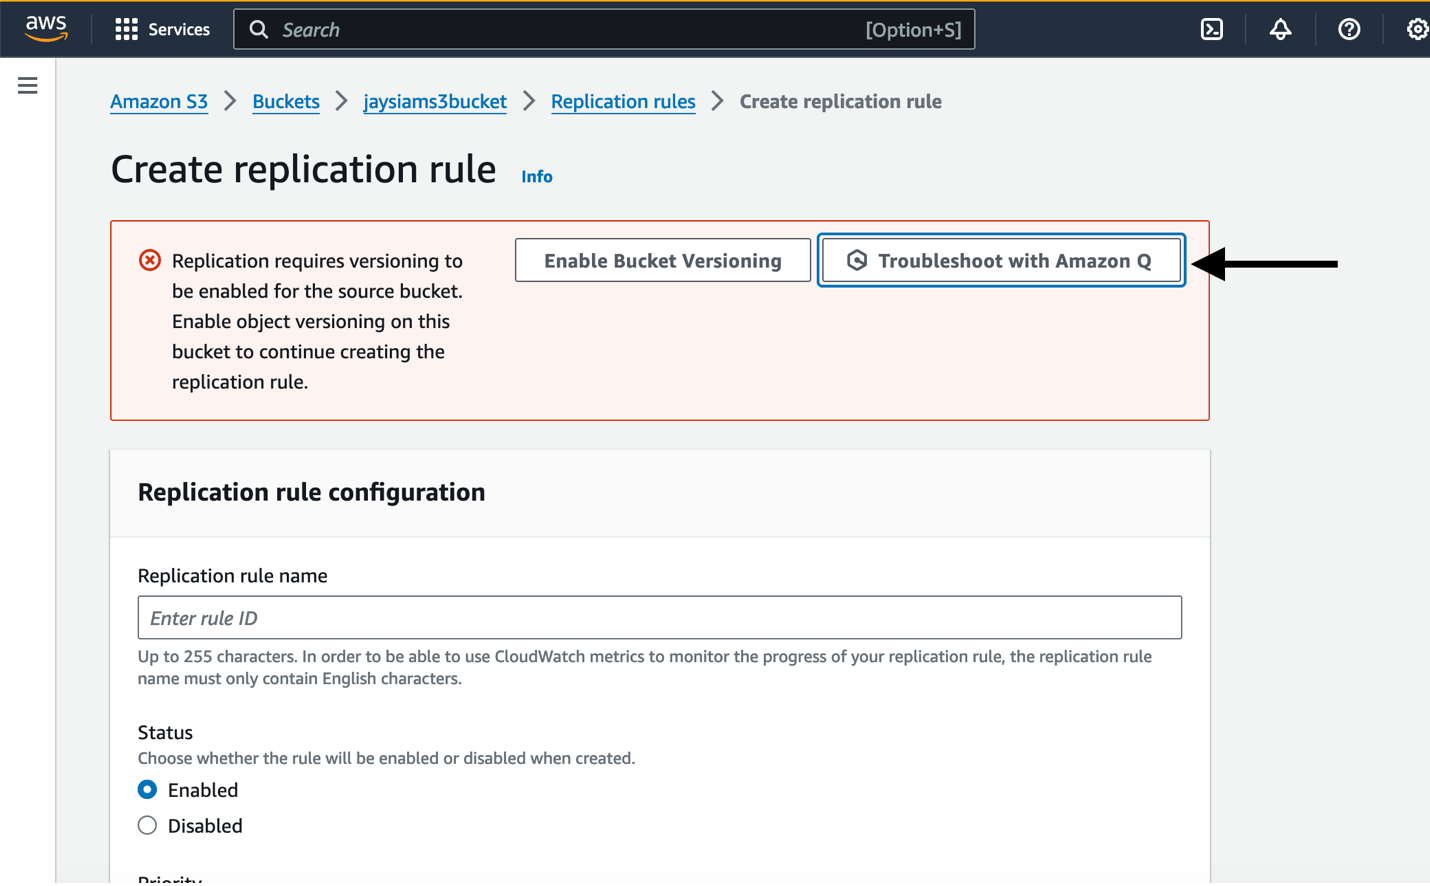Click the red error alert icon

click(x=148, y=259)
